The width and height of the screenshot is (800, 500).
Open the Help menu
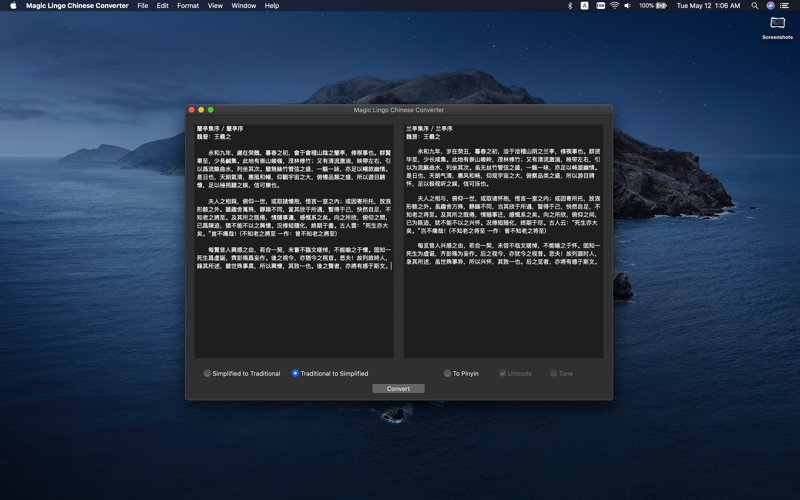click(x=271, y=6)
